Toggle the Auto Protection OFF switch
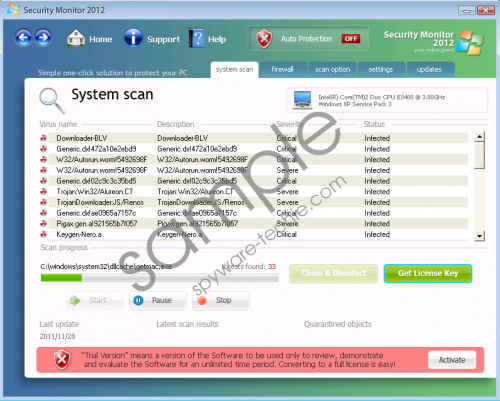The image size is (500, 401). 351,39
